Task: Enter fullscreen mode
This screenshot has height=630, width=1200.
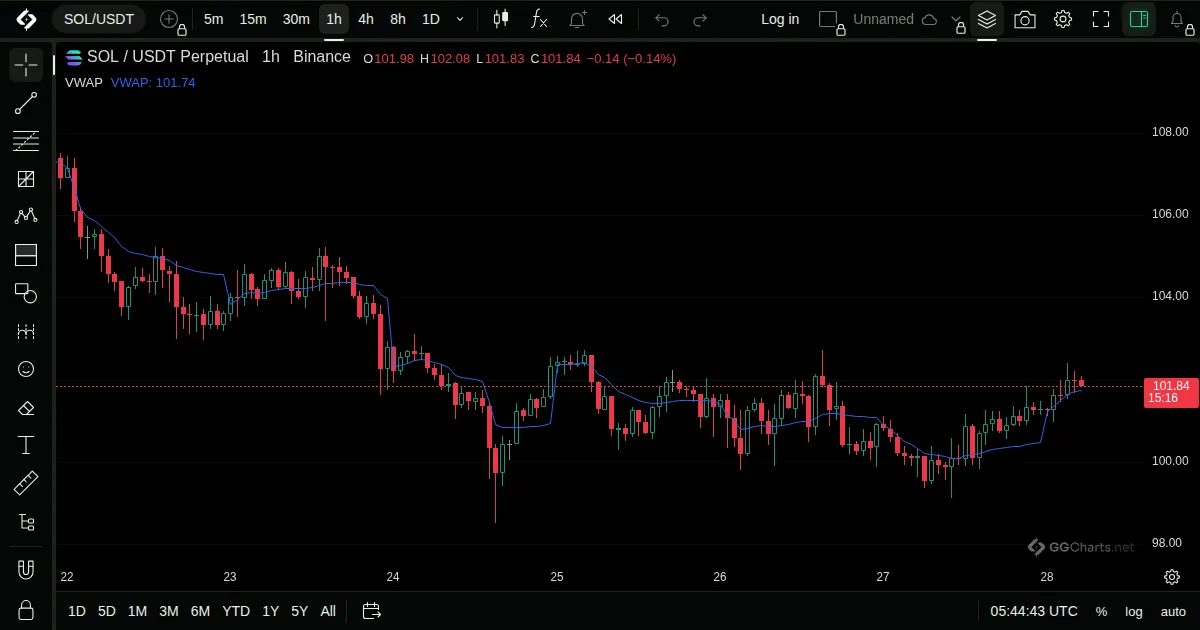Action: coord(1101,19)
